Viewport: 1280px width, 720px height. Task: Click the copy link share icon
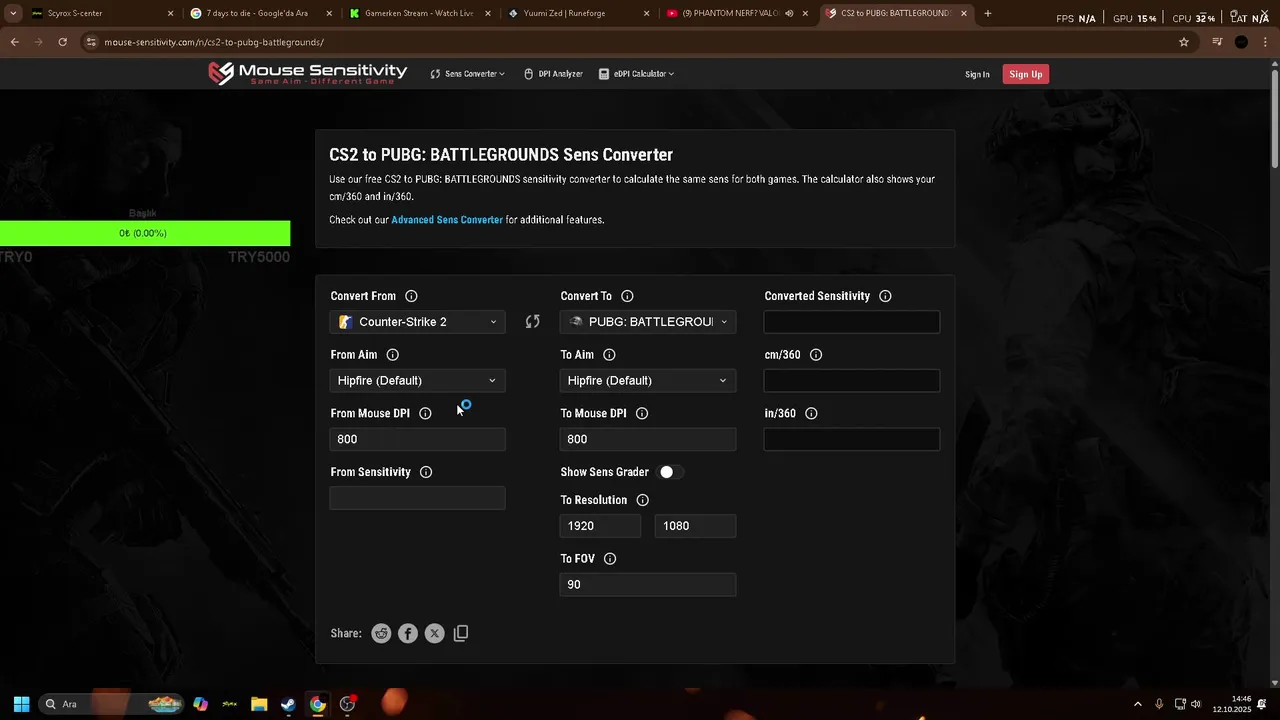(461, 633)
